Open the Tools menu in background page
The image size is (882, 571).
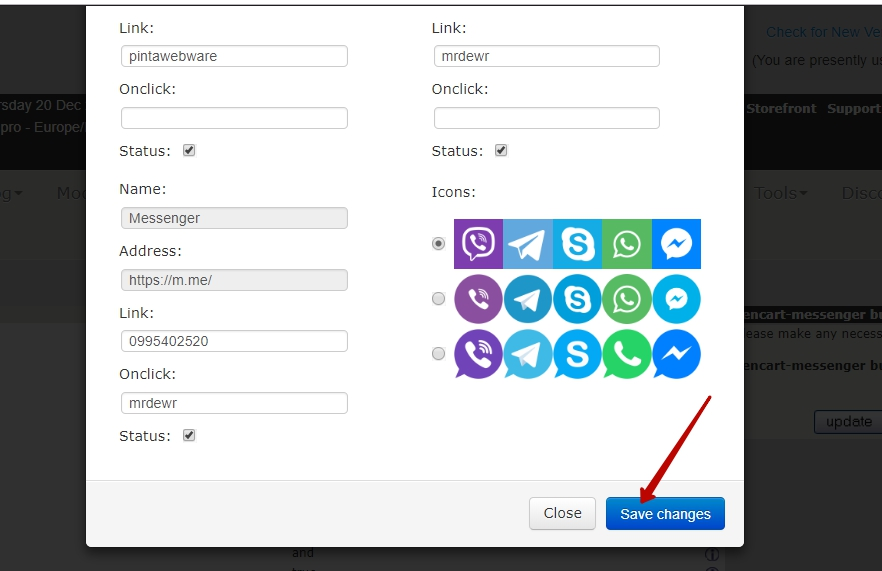click(x=780, y=194)
